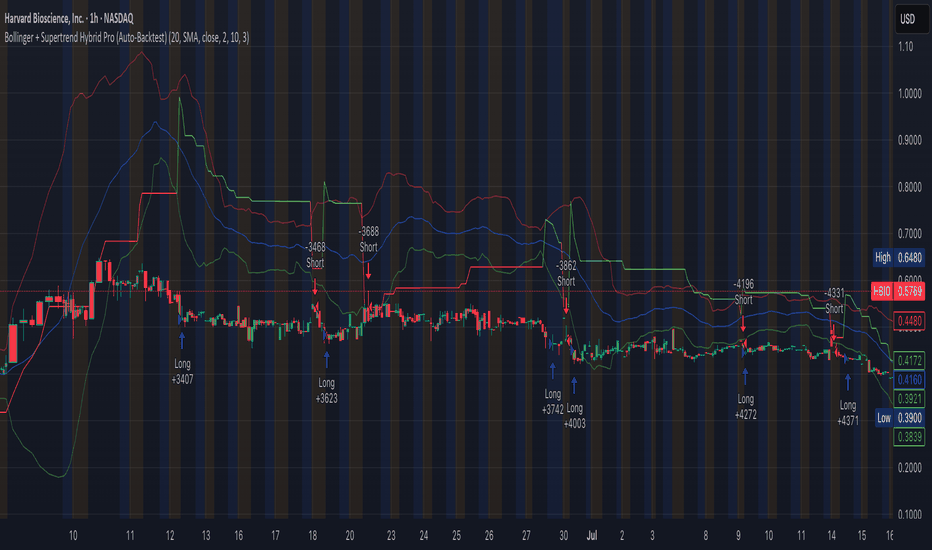Screen dimensions: 932x550
Task: Click date 24 on the time axis
Action: (x=423, y=536)
